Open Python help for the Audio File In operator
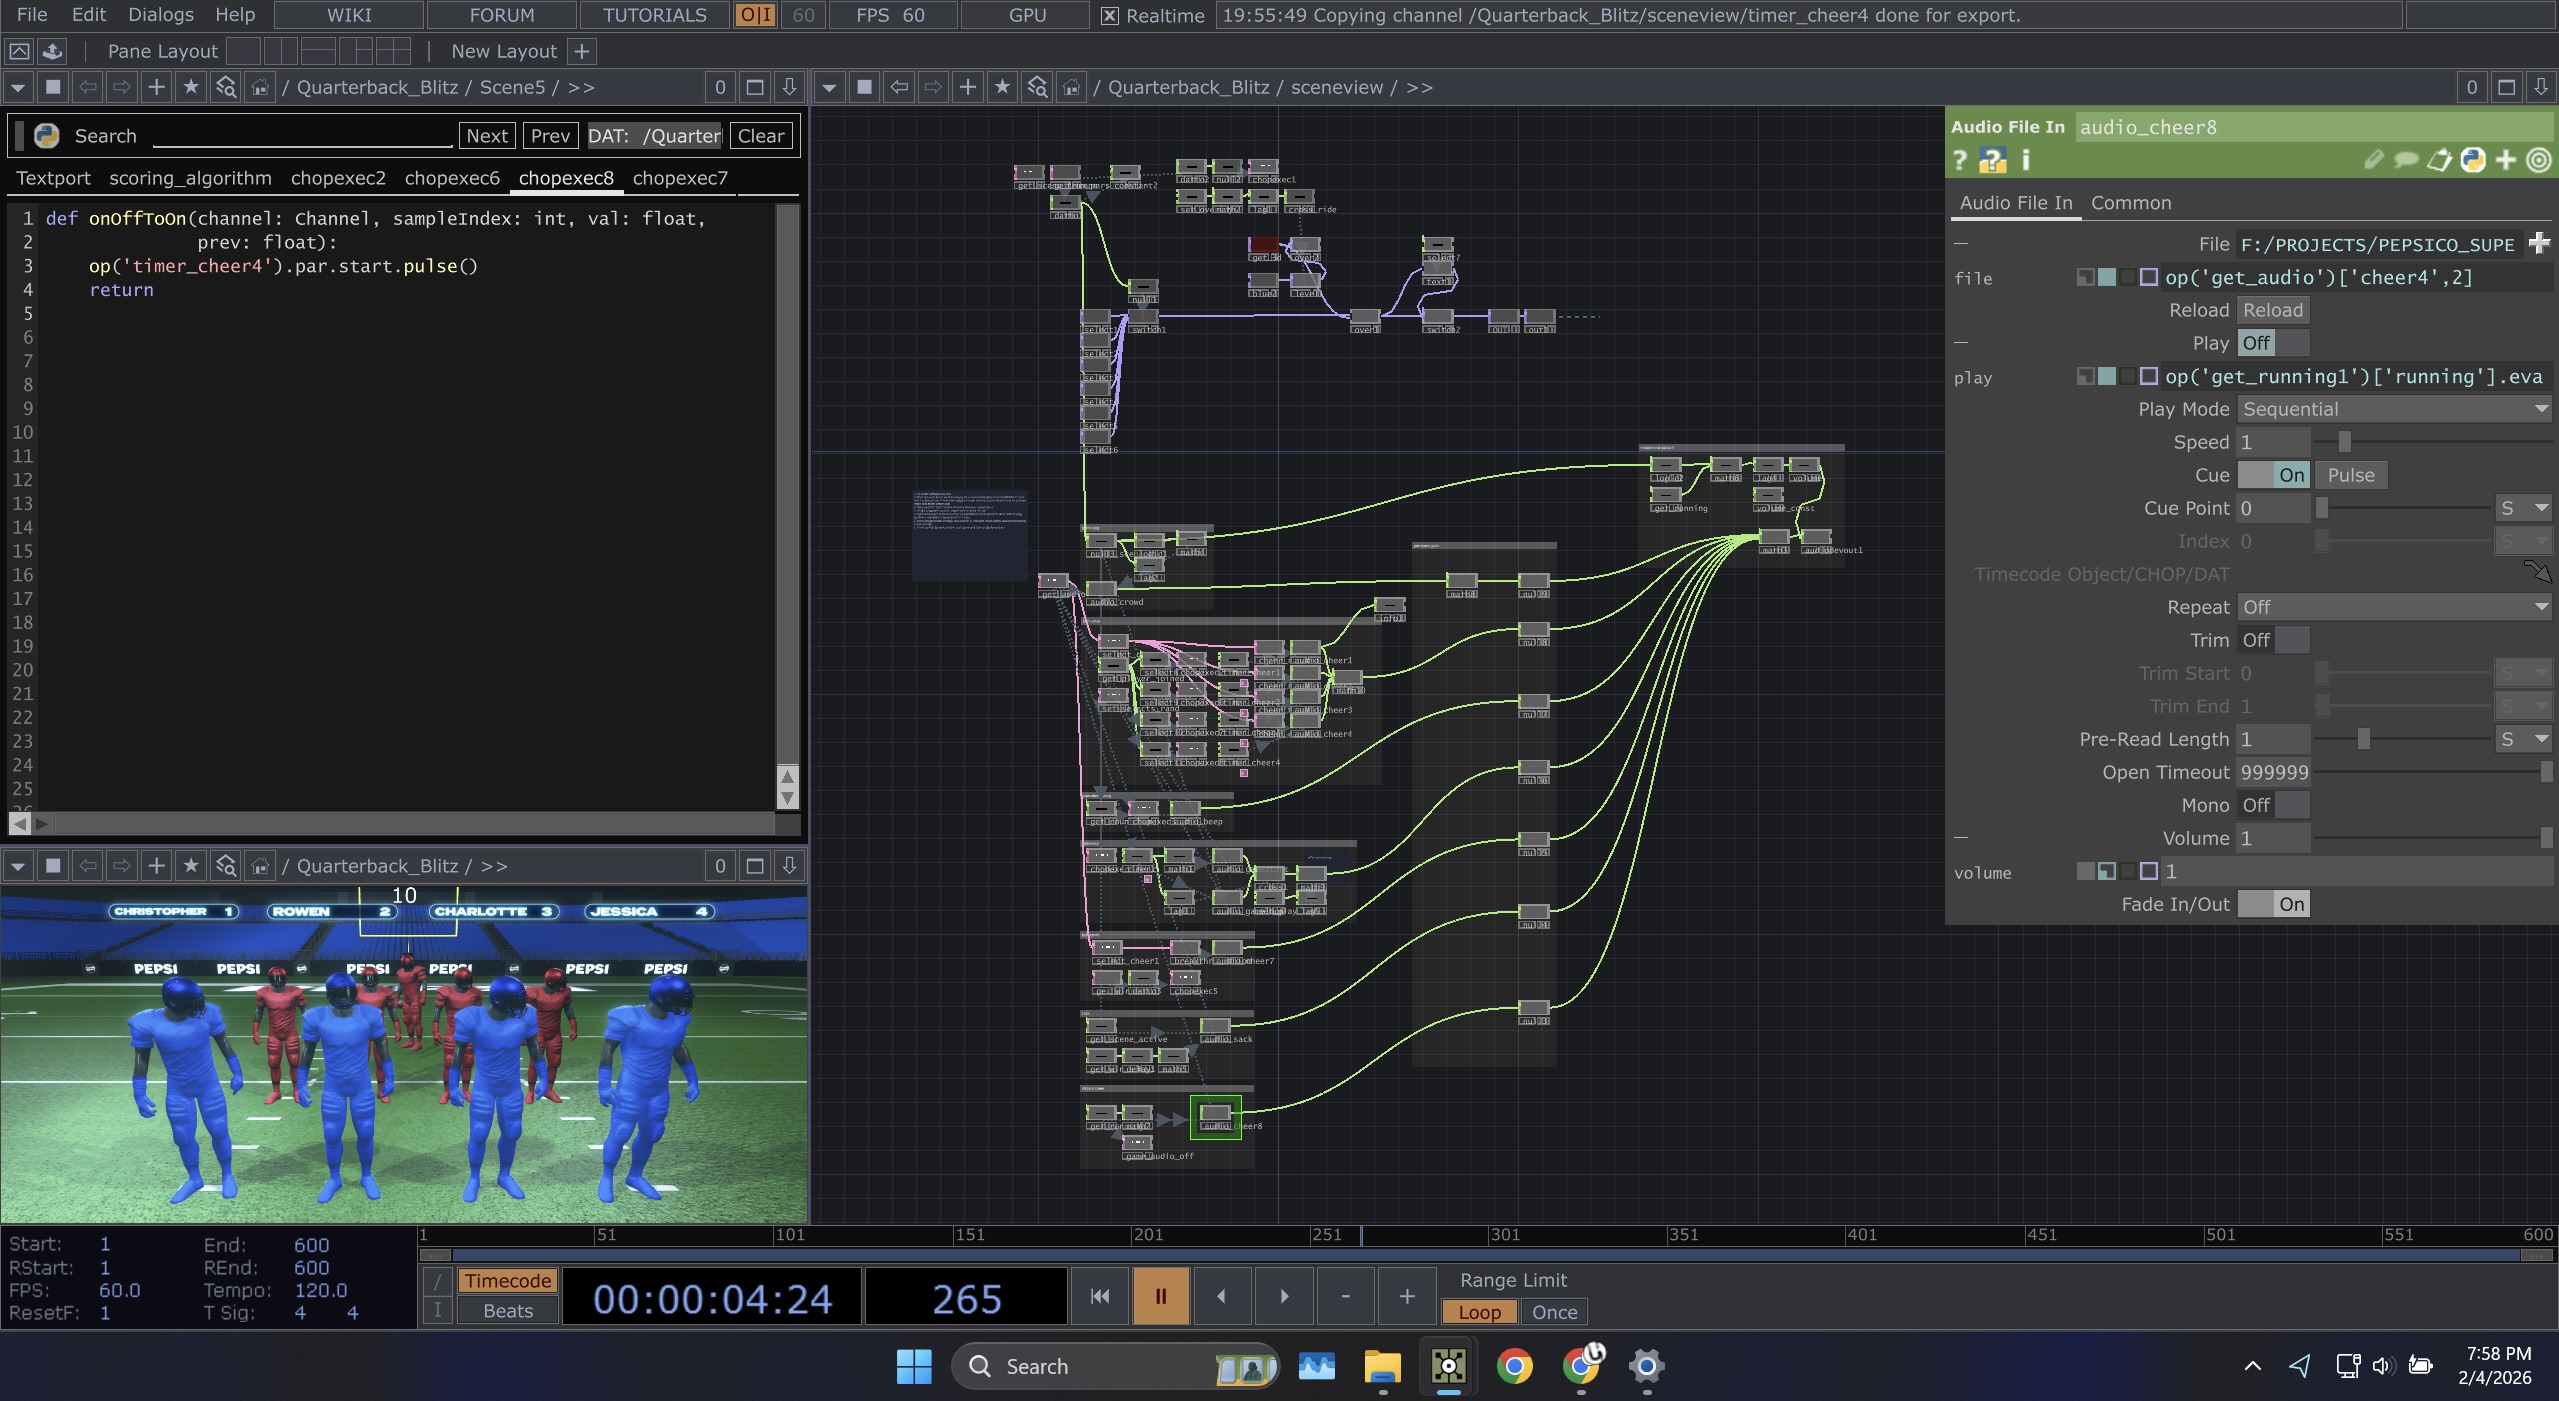This screenshot has width=2559, height=1401. 1992,160
